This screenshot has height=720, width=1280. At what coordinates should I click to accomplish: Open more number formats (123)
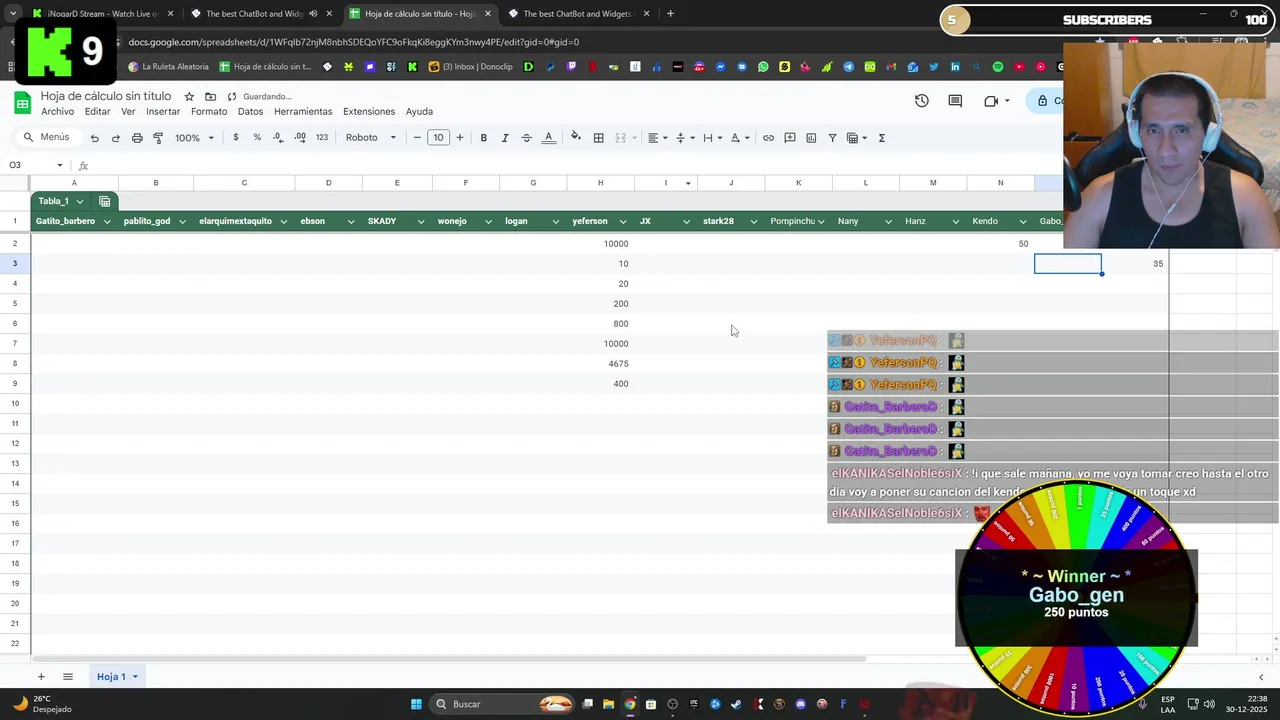click(322, 138)
